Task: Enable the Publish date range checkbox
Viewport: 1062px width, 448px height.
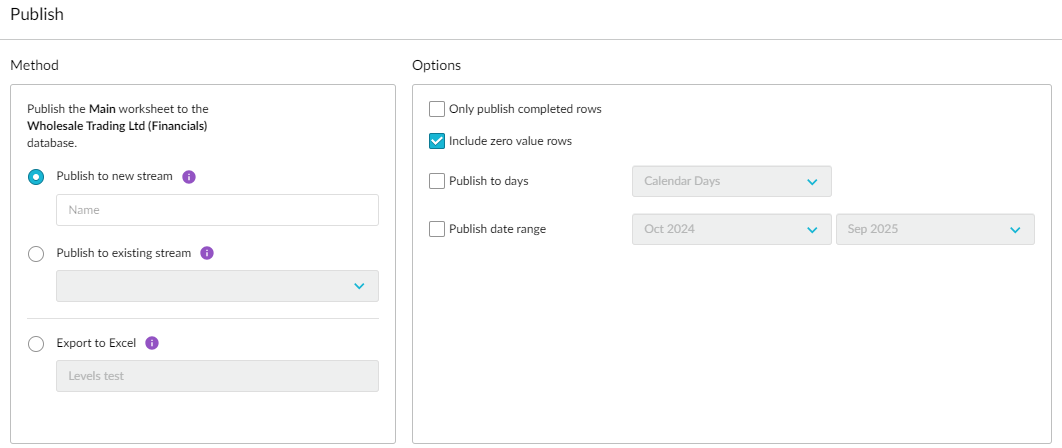Action: (437, 229)
